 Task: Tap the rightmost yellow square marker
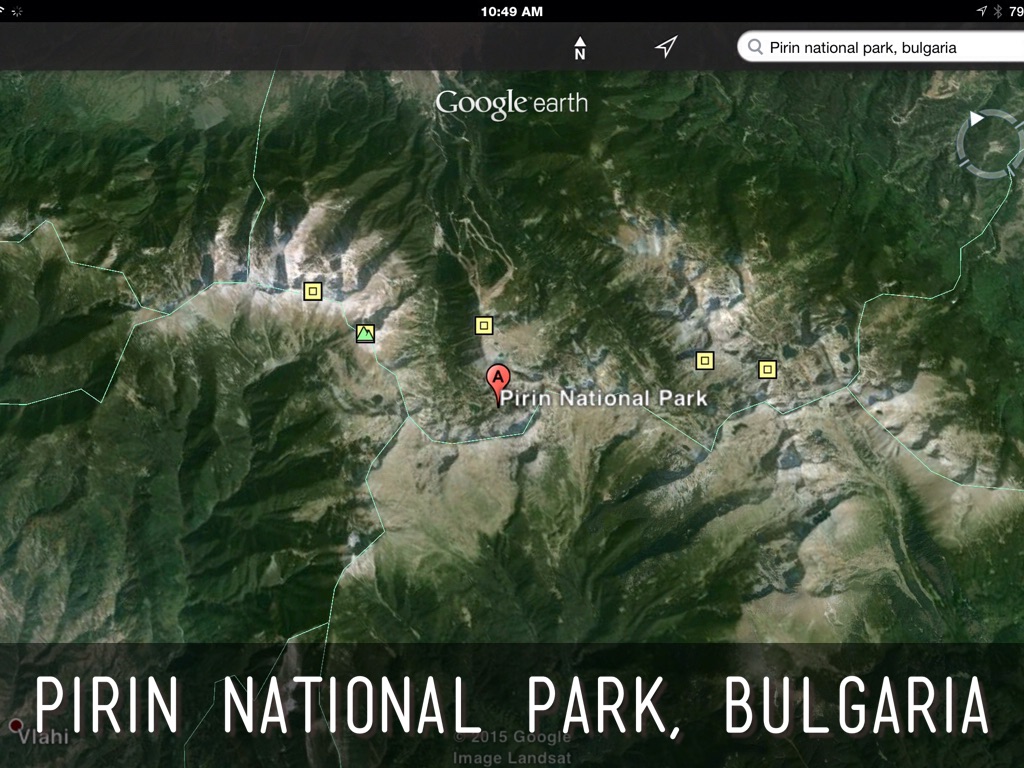(x=767, y=369)
